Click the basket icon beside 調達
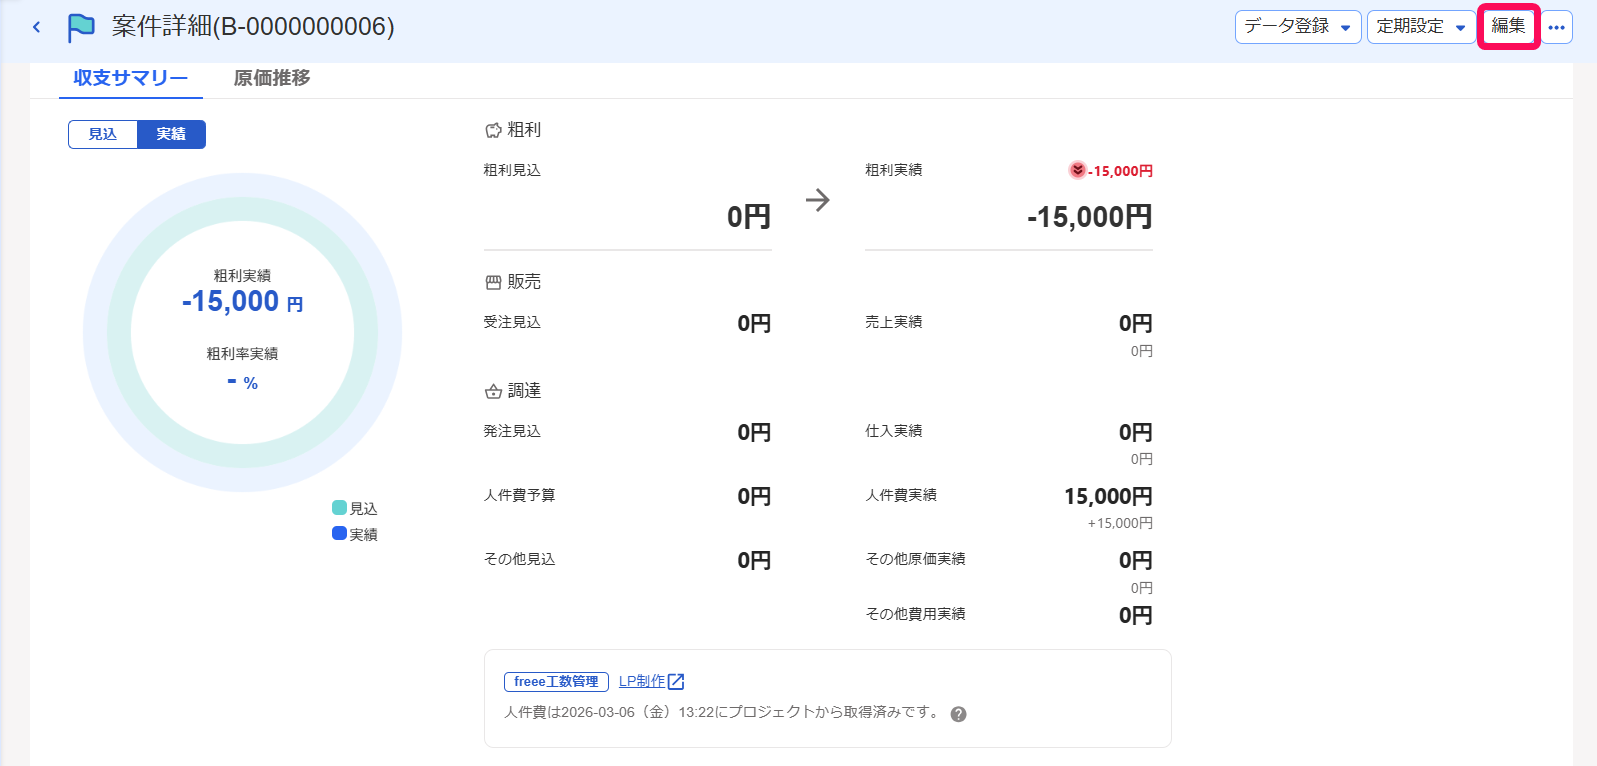The image size is (1597, 766). point(493,392)
